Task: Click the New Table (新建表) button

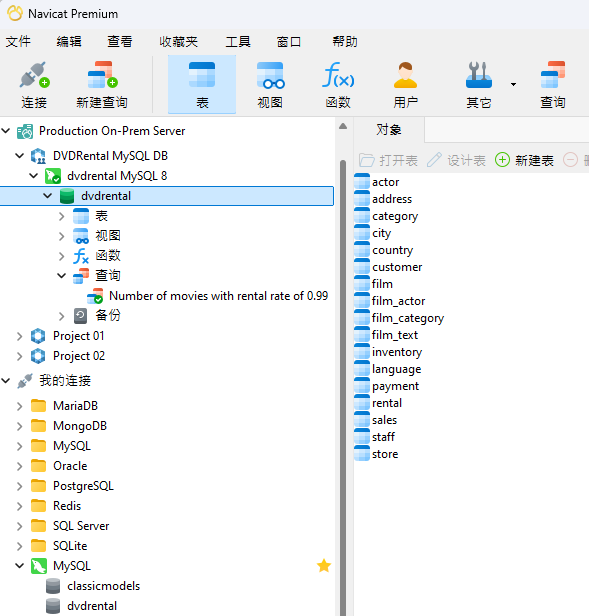Action: 524,160
